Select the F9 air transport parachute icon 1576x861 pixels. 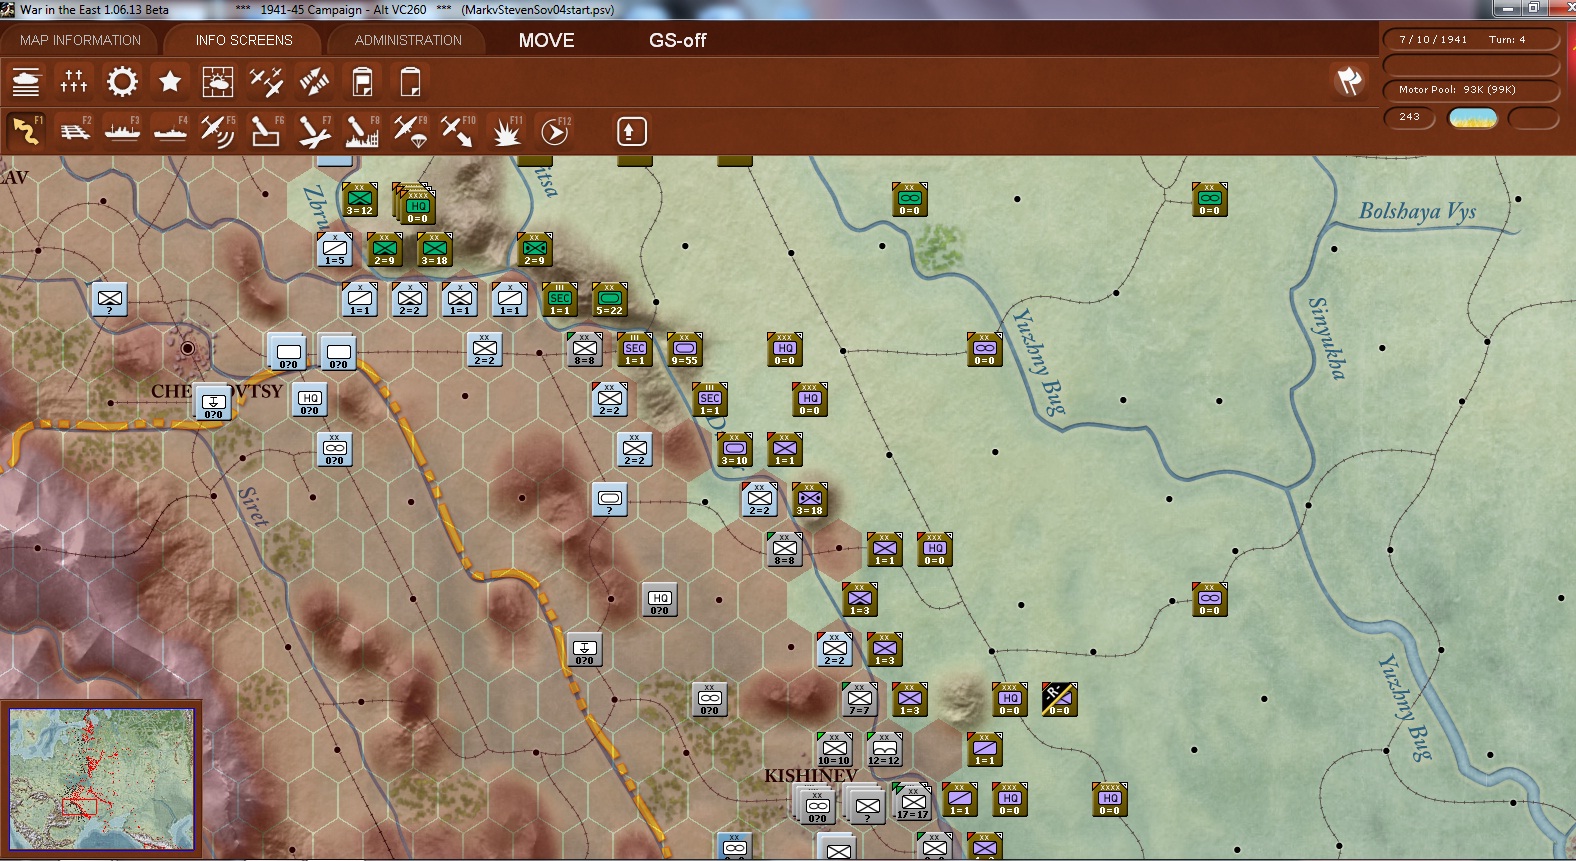pyautogui.click(x=410, y=131)
